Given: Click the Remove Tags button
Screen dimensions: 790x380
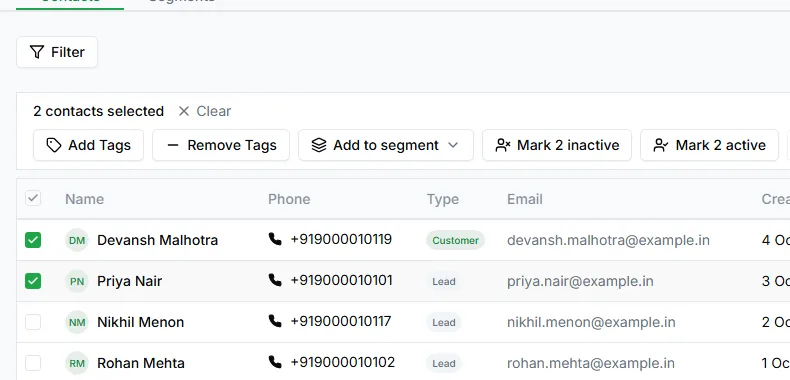Looking at the screenshot, I should click(221, 145).
